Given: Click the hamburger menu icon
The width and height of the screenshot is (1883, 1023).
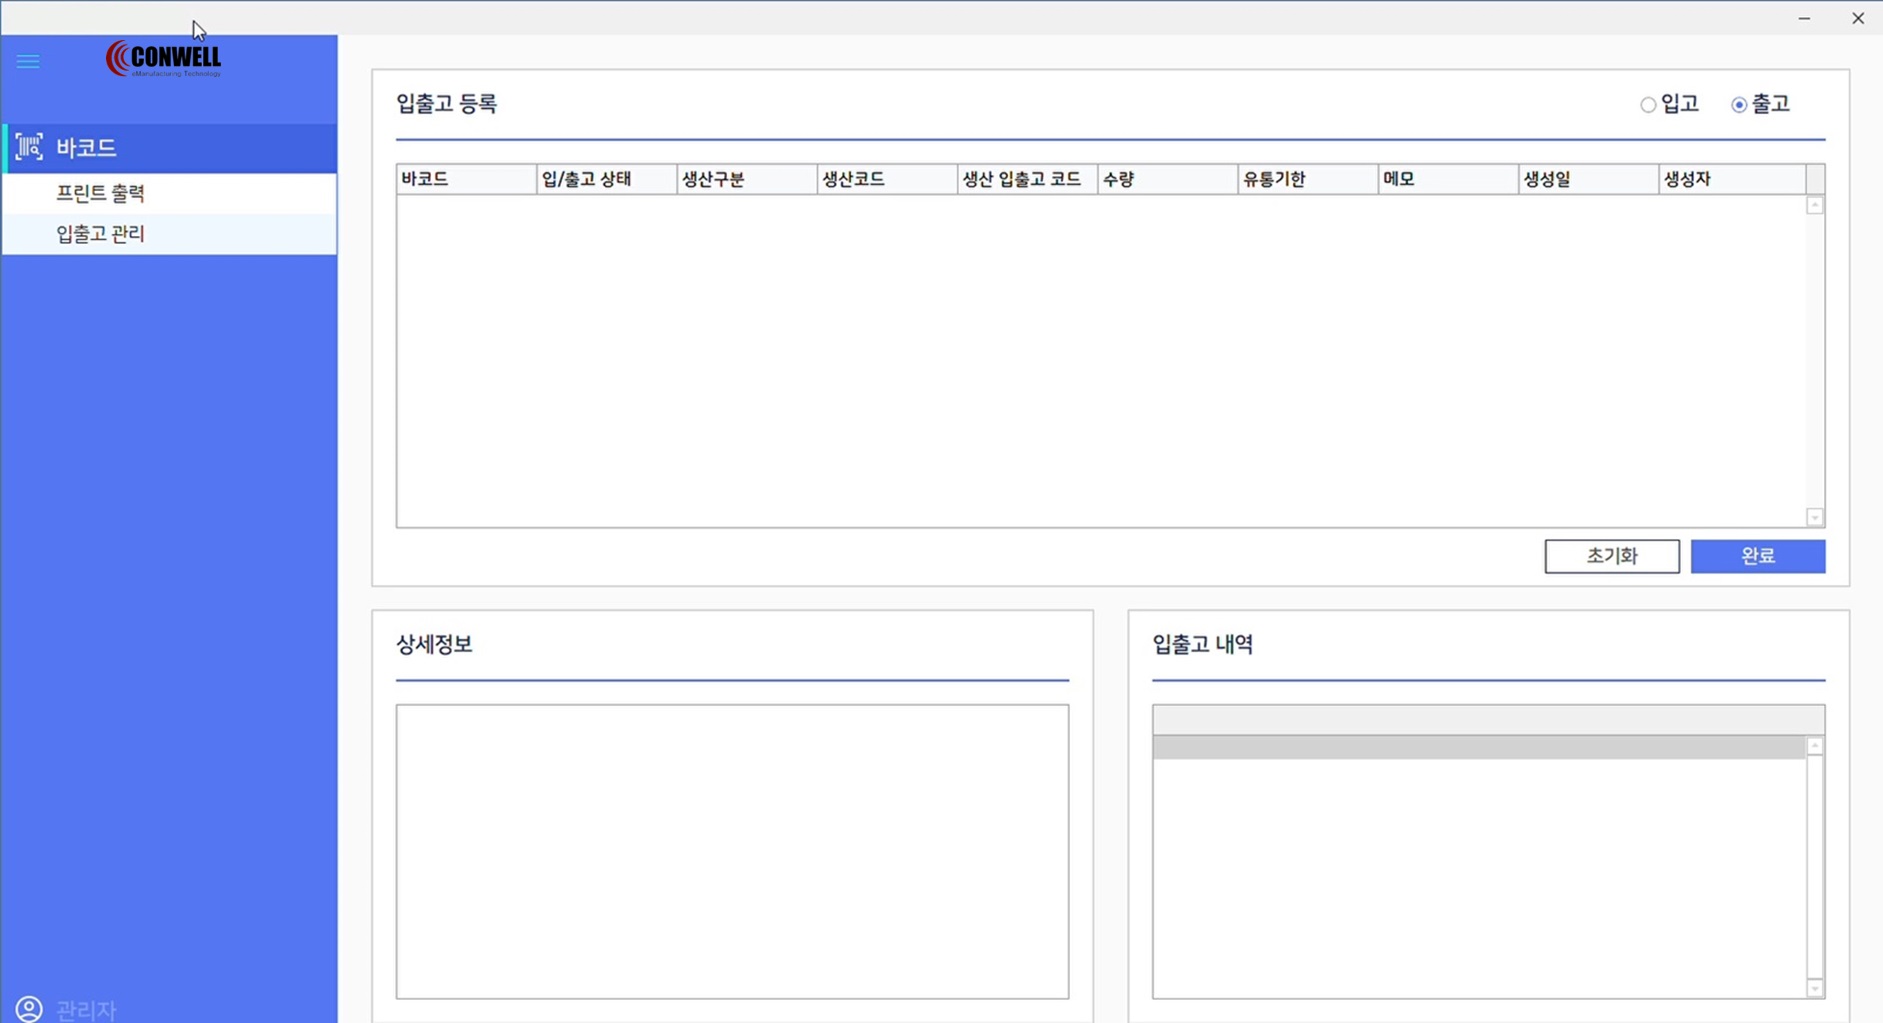Looking at the screenshot, I should [x=28, y=62].
